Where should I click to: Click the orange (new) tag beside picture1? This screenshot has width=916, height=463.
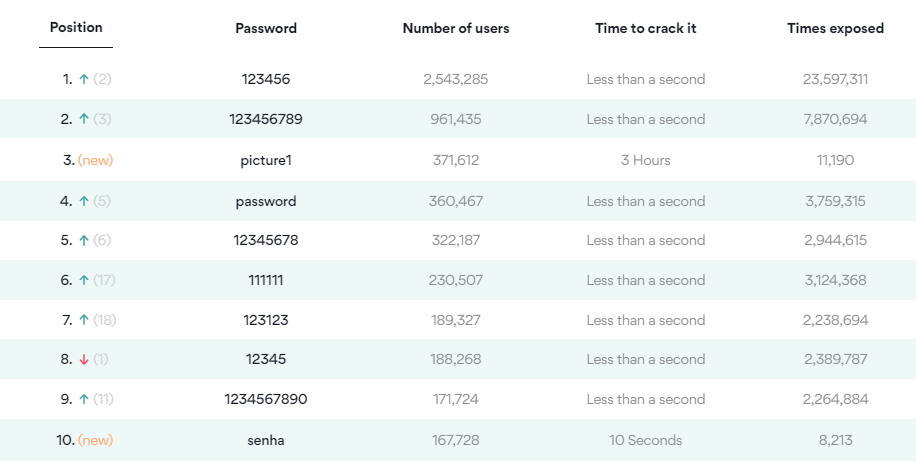95,160
